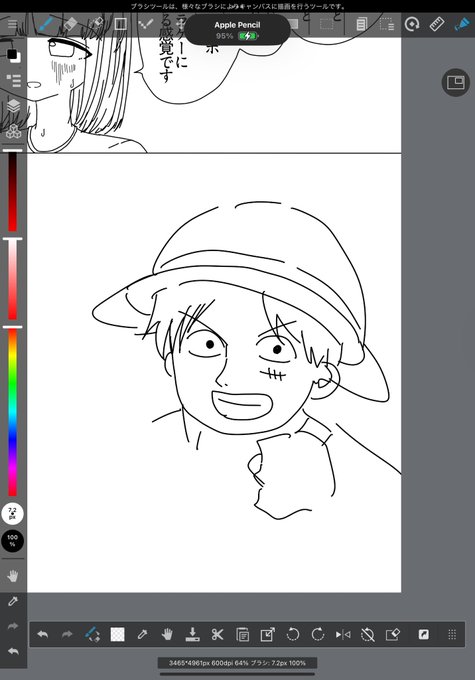Tap the save download icon
The image size is (475, 680).
[x=192, y=634]
